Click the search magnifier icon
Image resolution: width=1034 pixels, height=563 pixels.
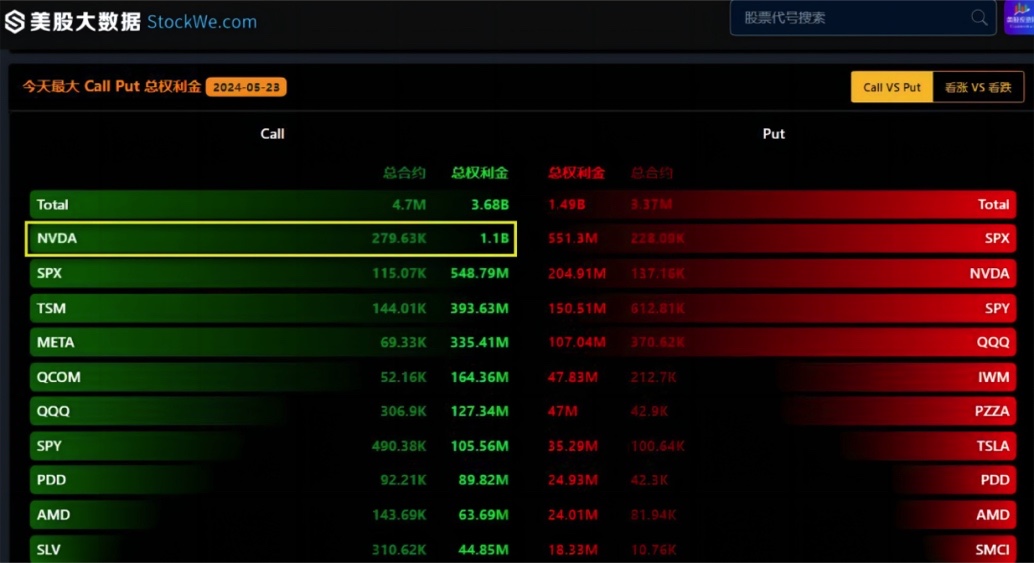point(979,18)
